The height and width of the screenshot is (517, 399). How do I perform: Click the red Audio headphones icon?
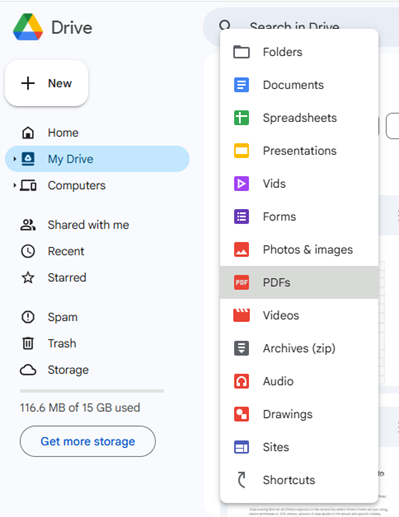(x=241, y=381)
